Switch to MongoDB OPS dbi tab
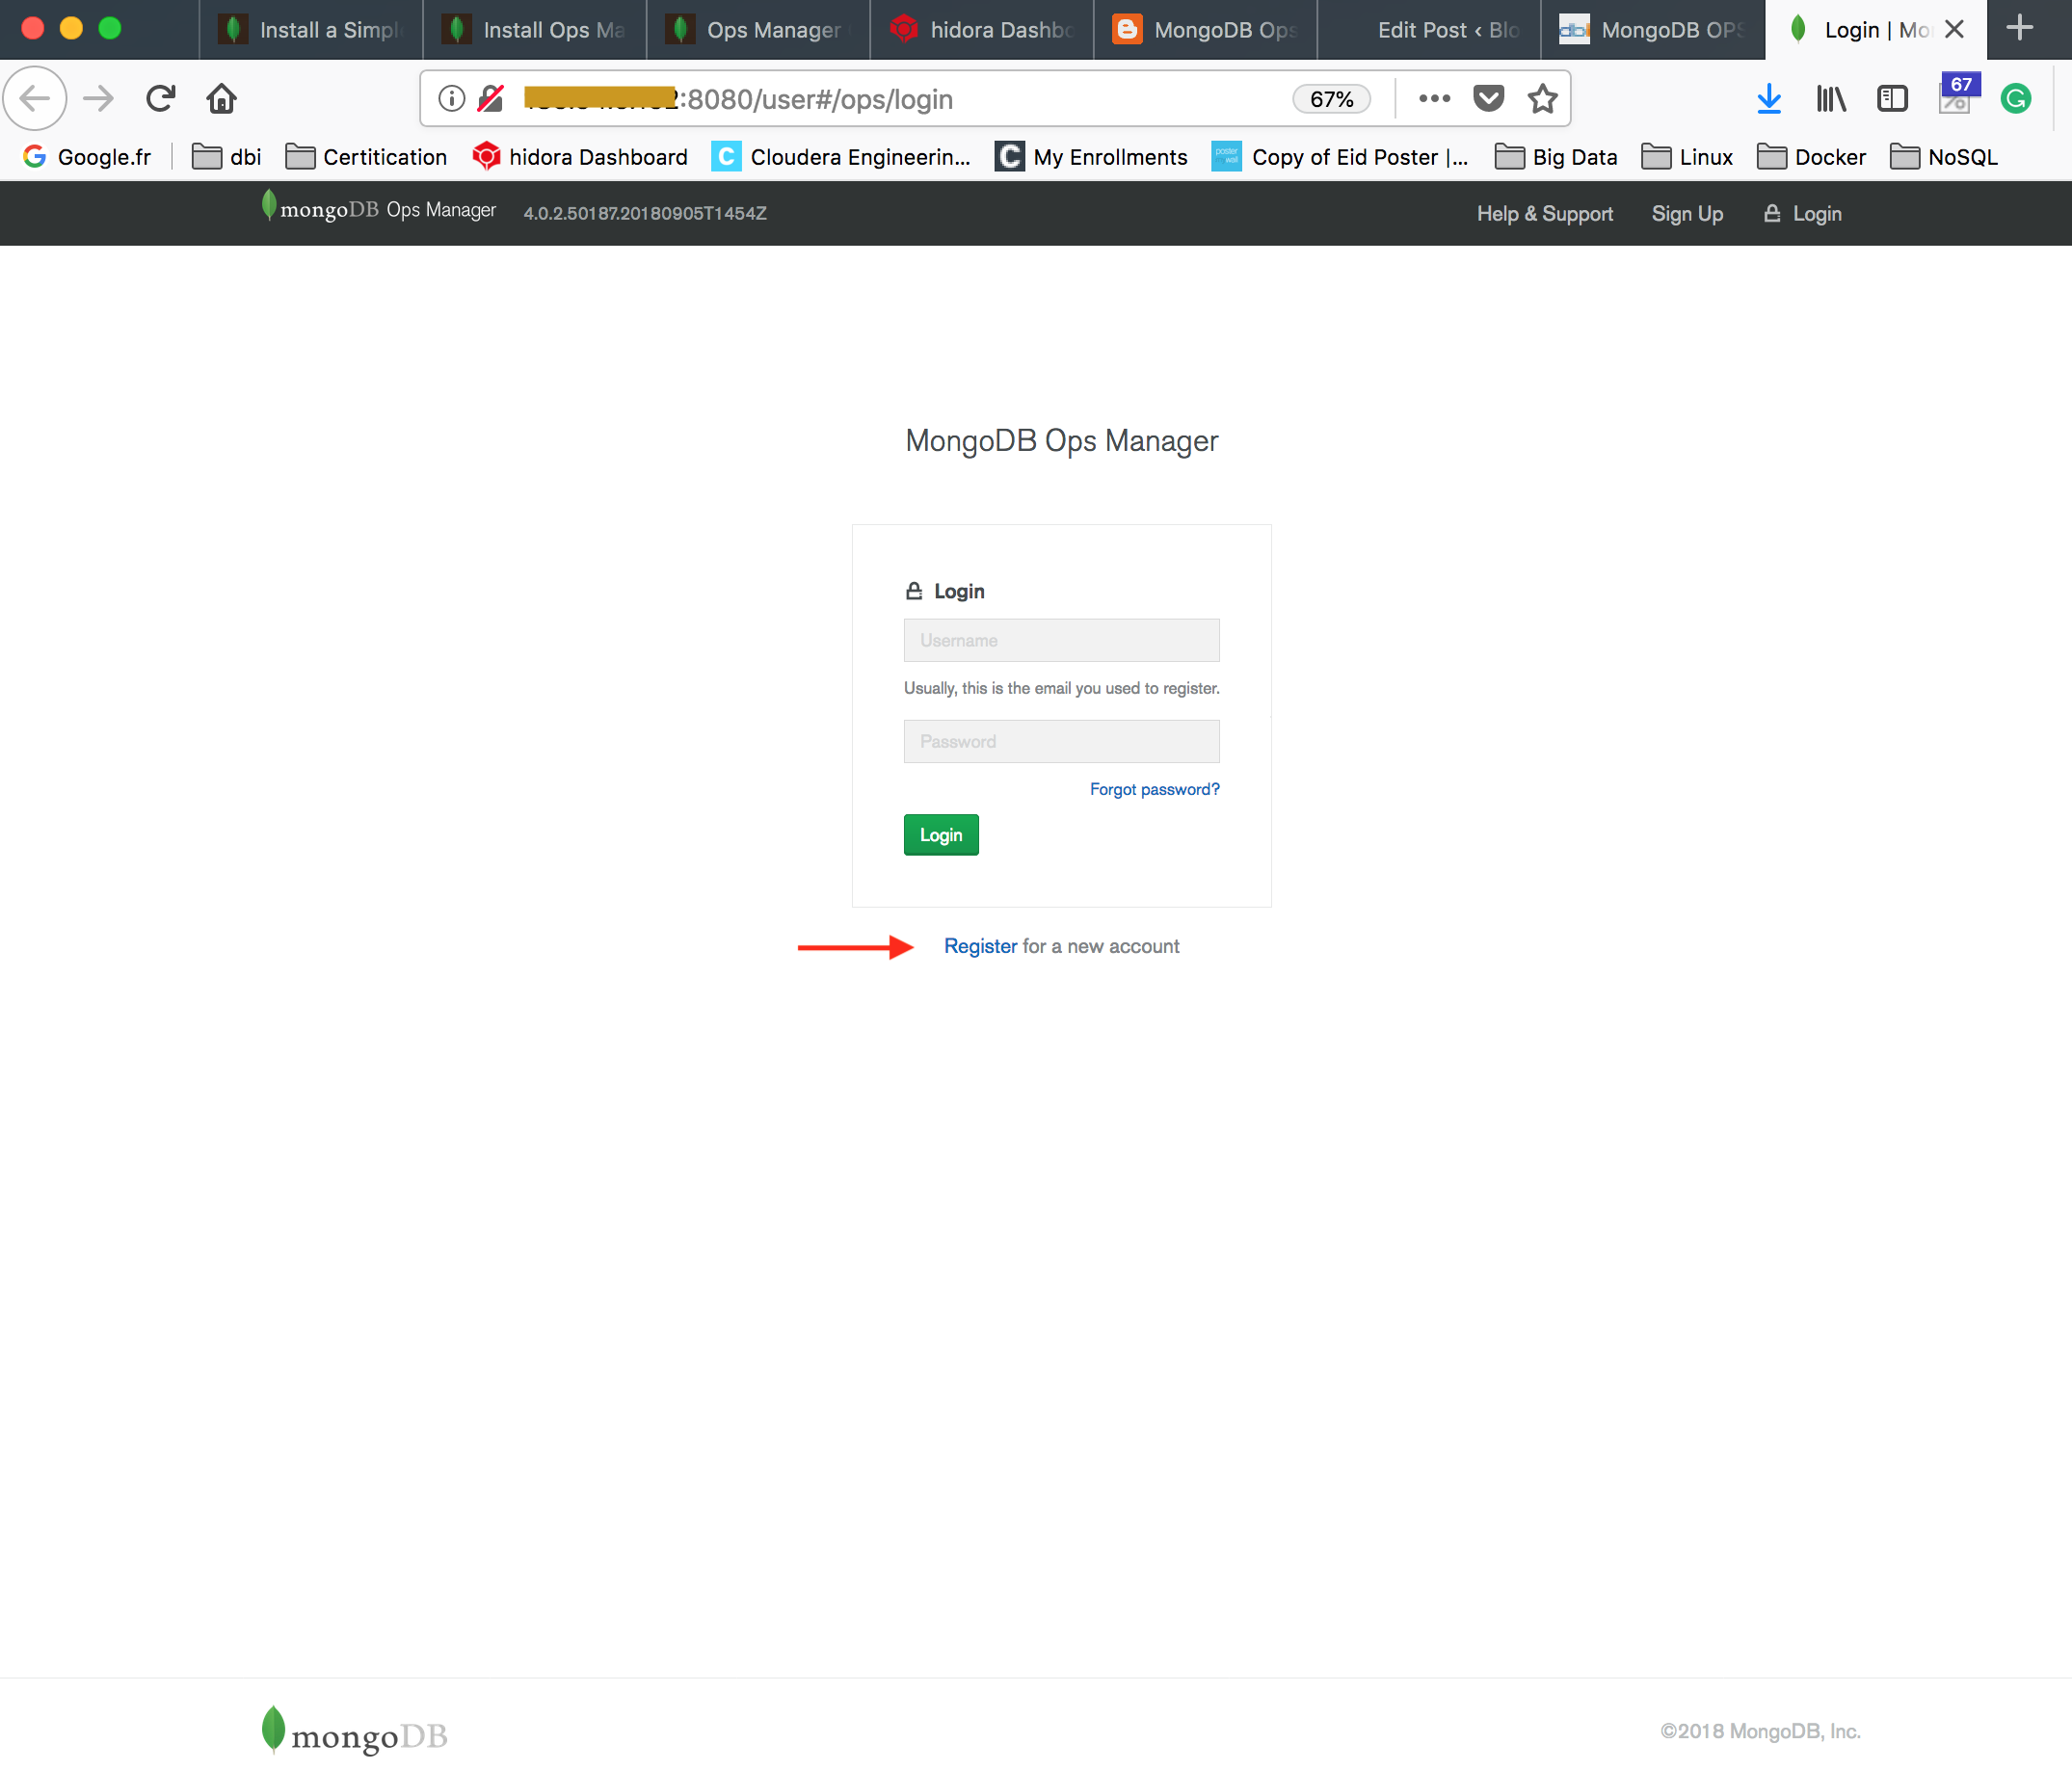 point(1654,29)
